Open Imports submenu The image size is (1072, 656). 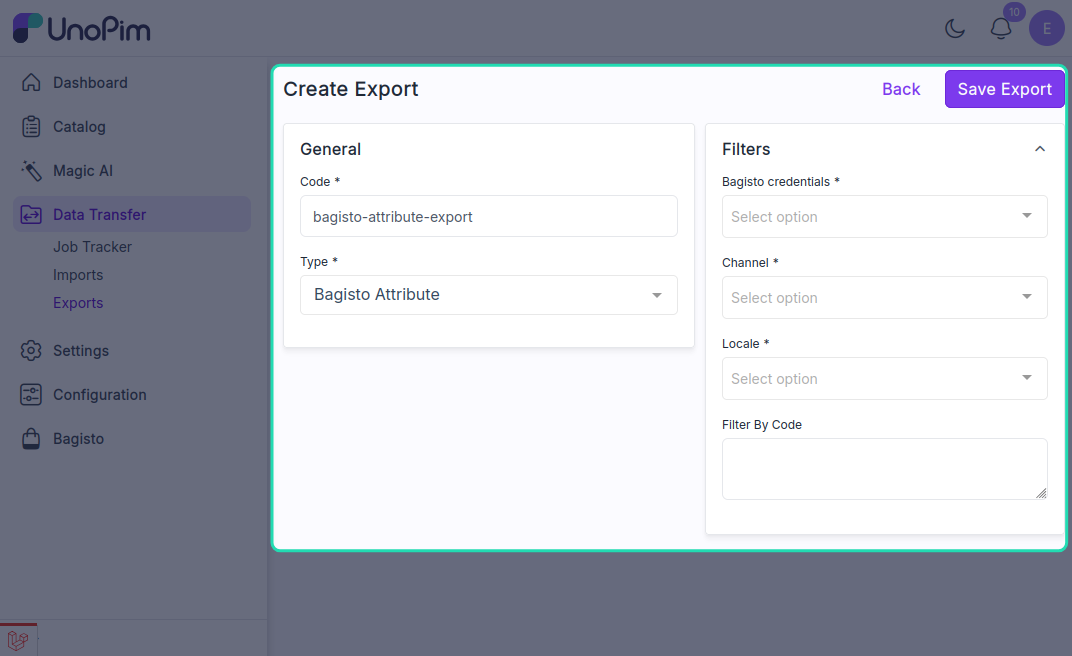[78, 275]
